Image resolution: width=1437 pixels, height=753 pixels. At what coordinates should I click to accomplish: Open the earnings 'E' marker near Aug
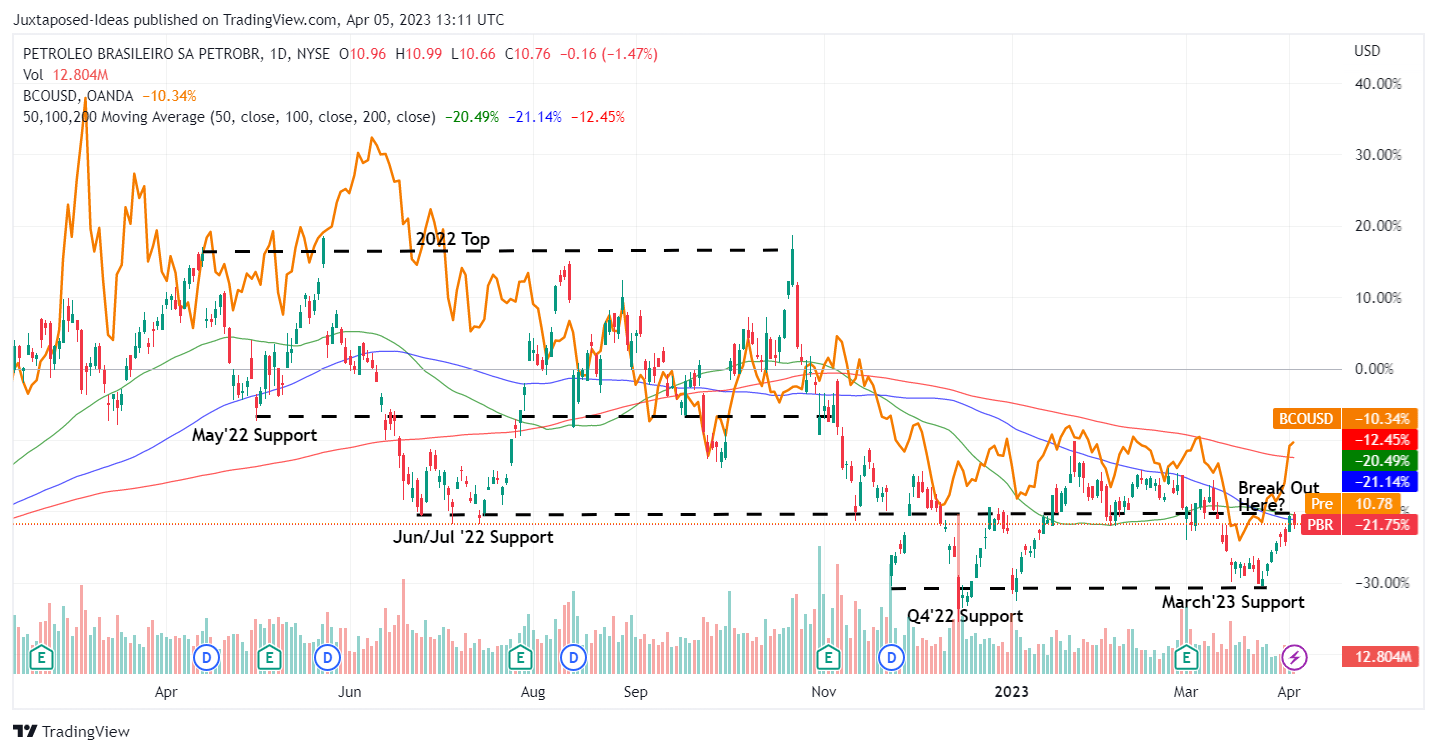[519, 657]
